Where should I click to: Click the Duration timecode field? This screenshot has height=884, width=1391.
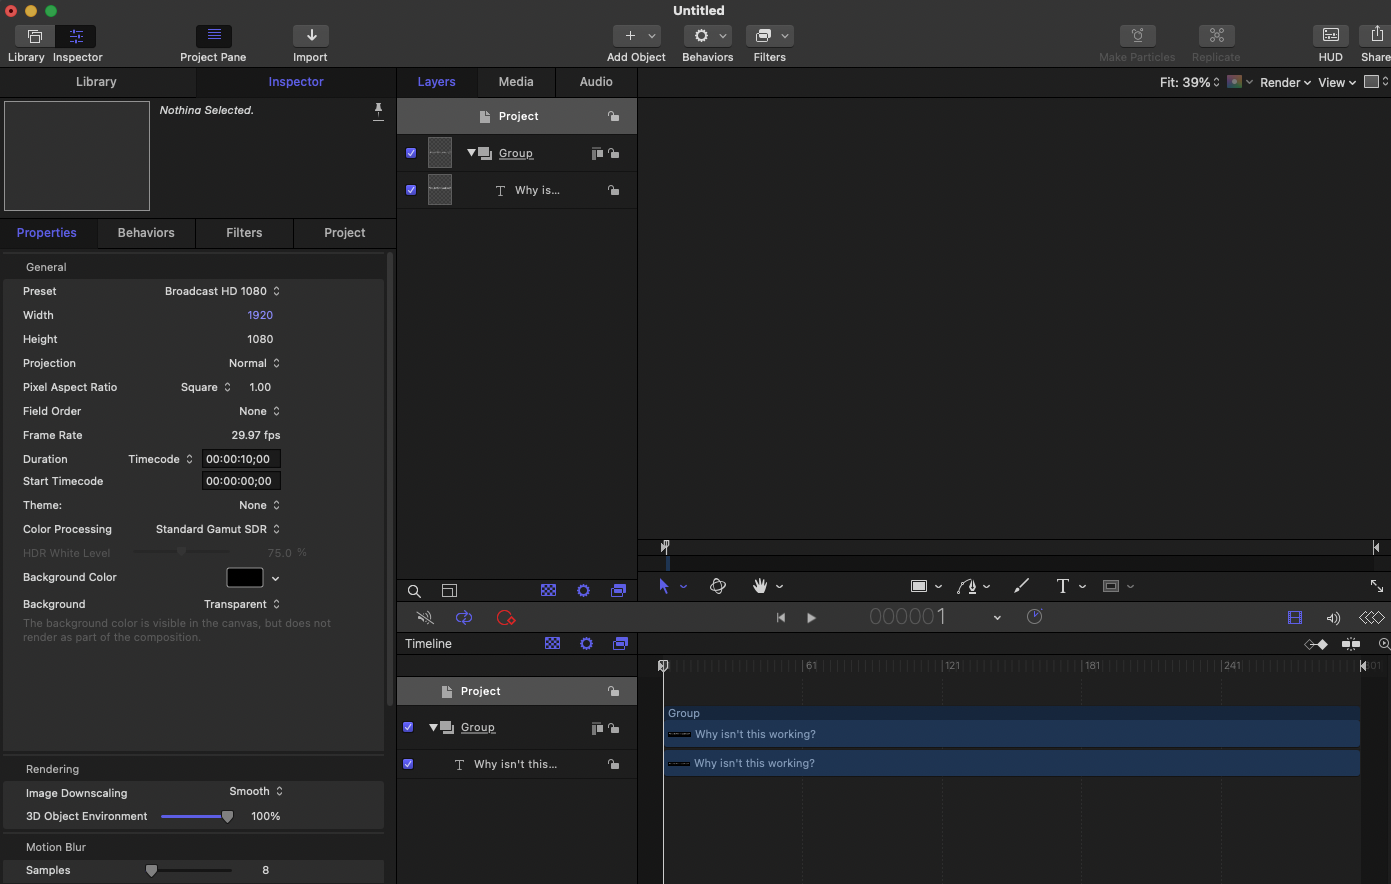240,459
